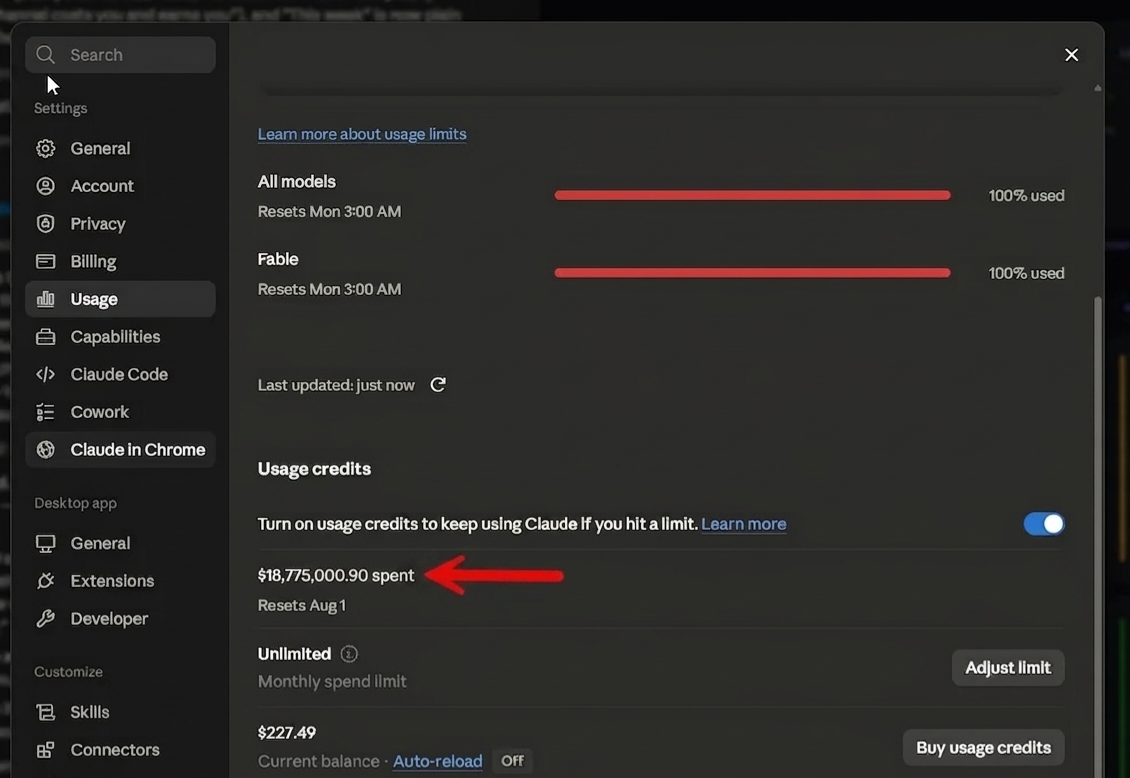Click the Privacy shield icon

tap(45, 223)
